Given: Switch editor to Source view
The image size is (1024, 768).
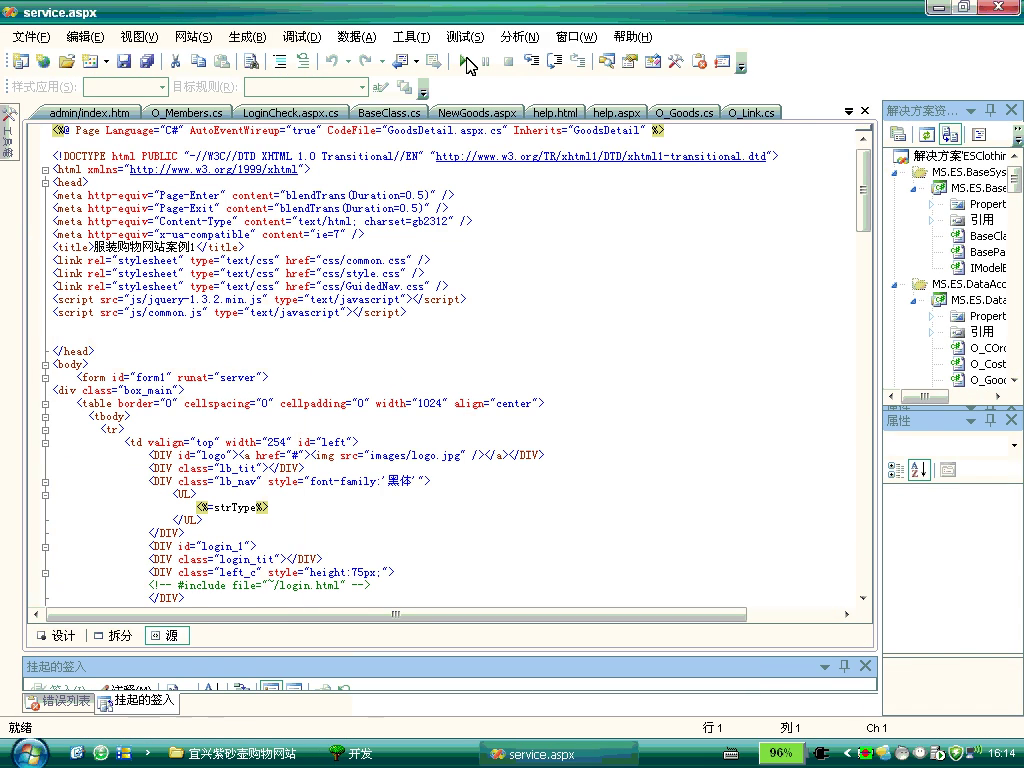Looking at the screenshot, I should [167, 635].
